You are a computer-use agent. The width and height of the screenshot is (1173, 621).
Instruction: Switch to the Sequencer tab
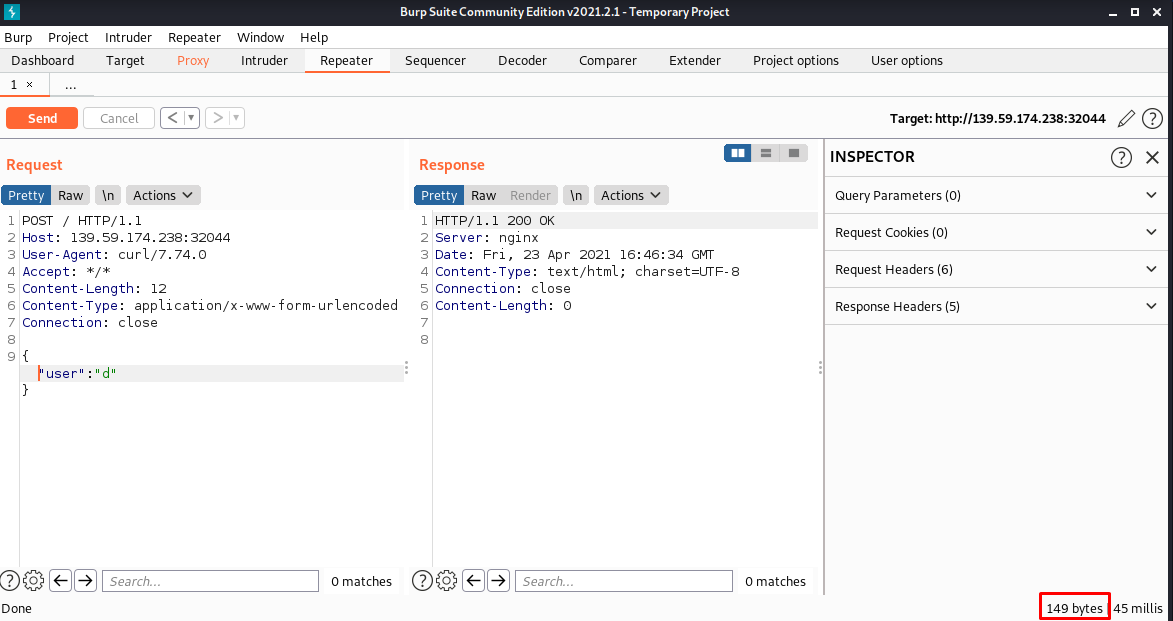pos(435,61)
